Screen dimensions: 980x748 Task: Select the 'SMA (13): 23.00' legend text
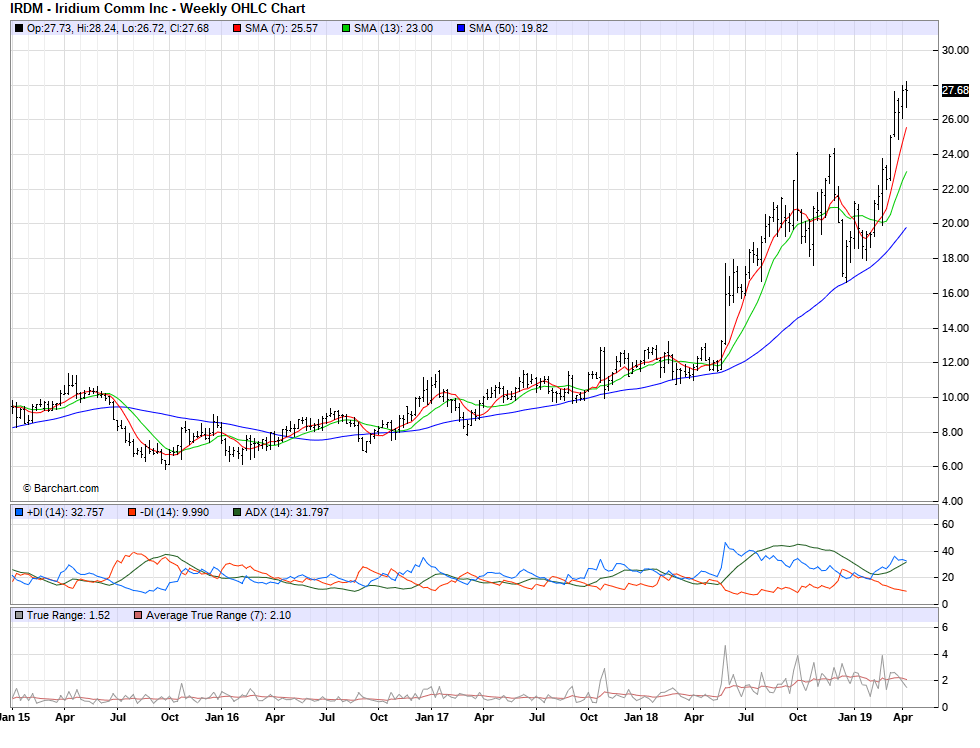coord(394,28)
